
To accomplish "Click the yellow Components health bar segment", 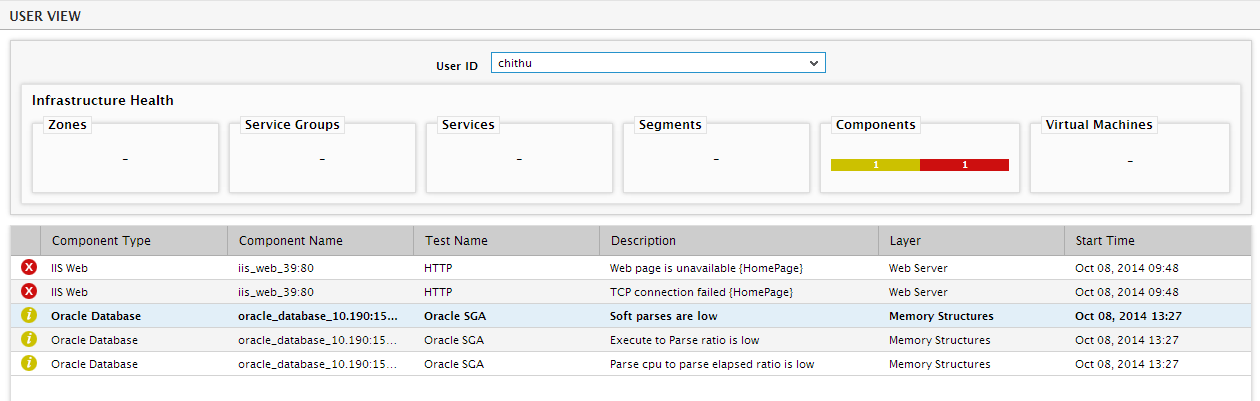I will tap(875, 165).
